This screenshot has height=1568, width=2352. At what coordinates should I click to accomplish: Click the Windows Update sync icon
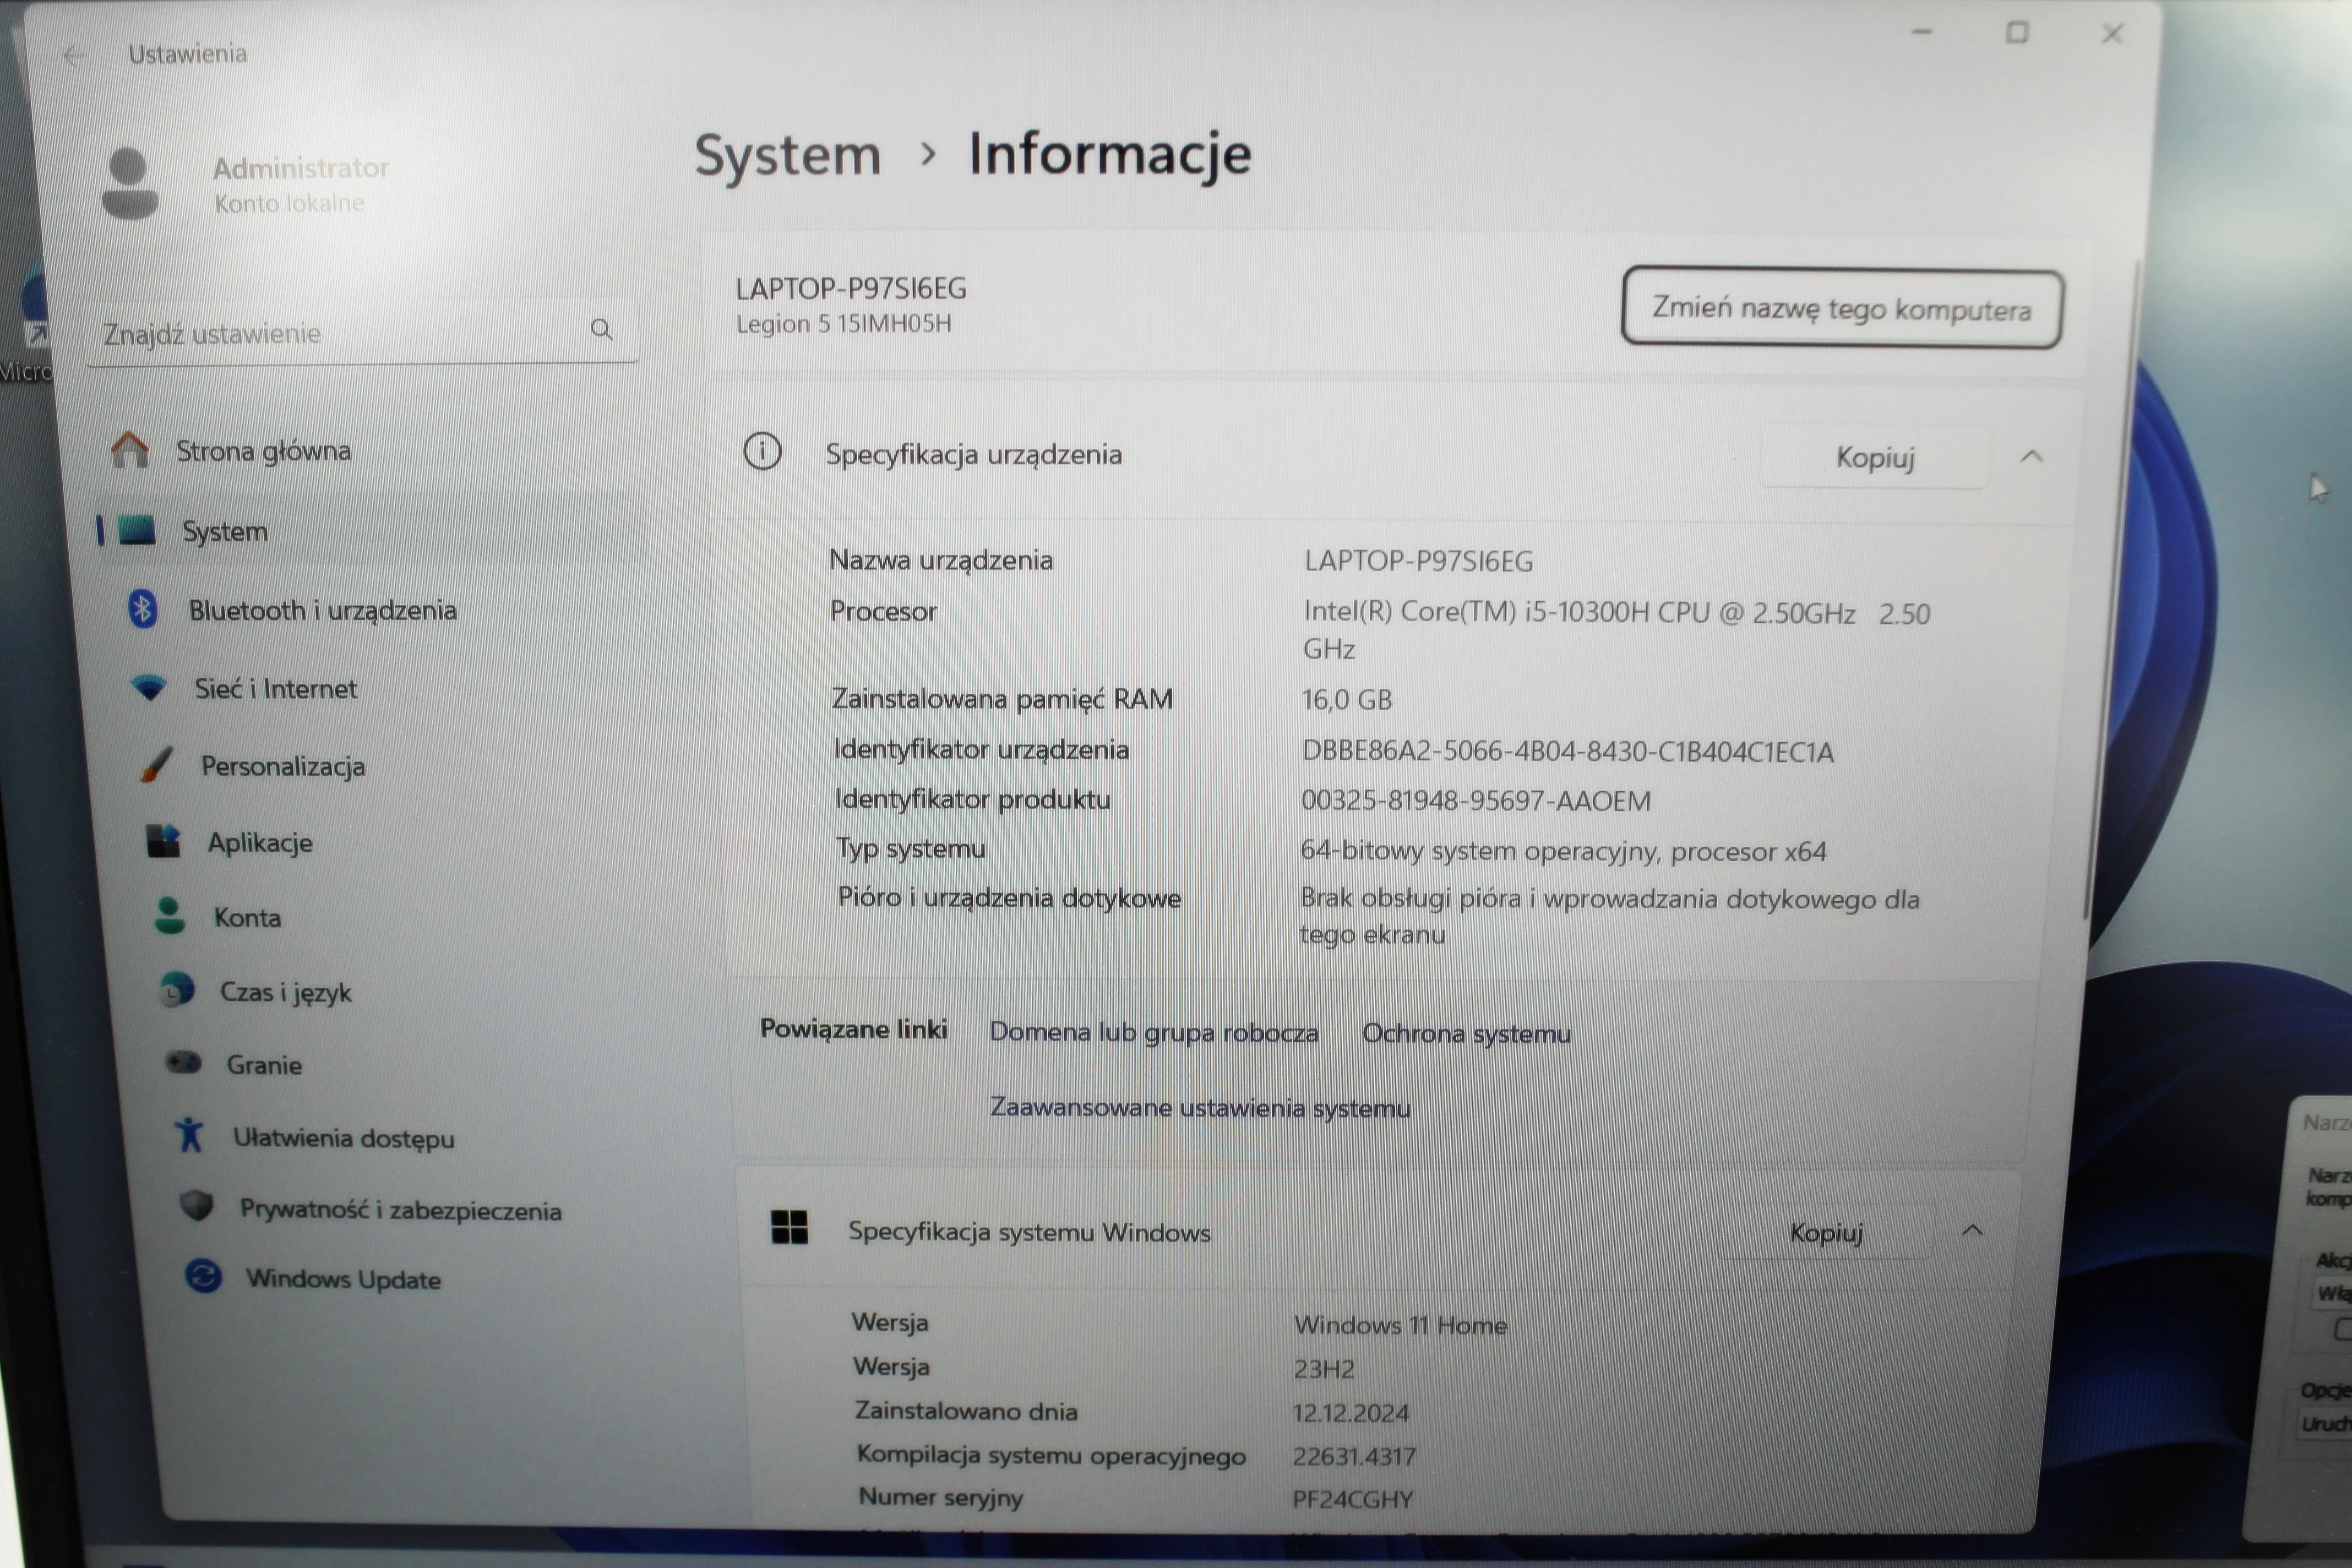click(x=204, y=1276)
